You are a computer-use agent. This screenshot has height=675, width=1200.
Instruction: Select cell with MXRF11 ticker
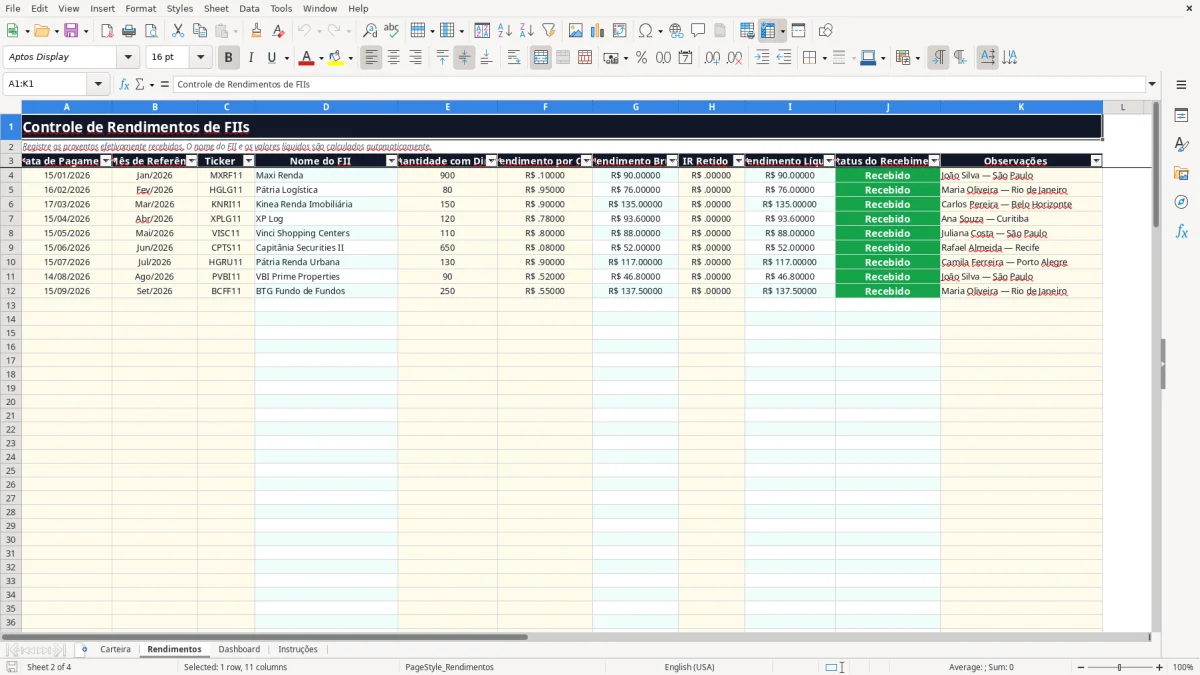(x=226, y=175)
